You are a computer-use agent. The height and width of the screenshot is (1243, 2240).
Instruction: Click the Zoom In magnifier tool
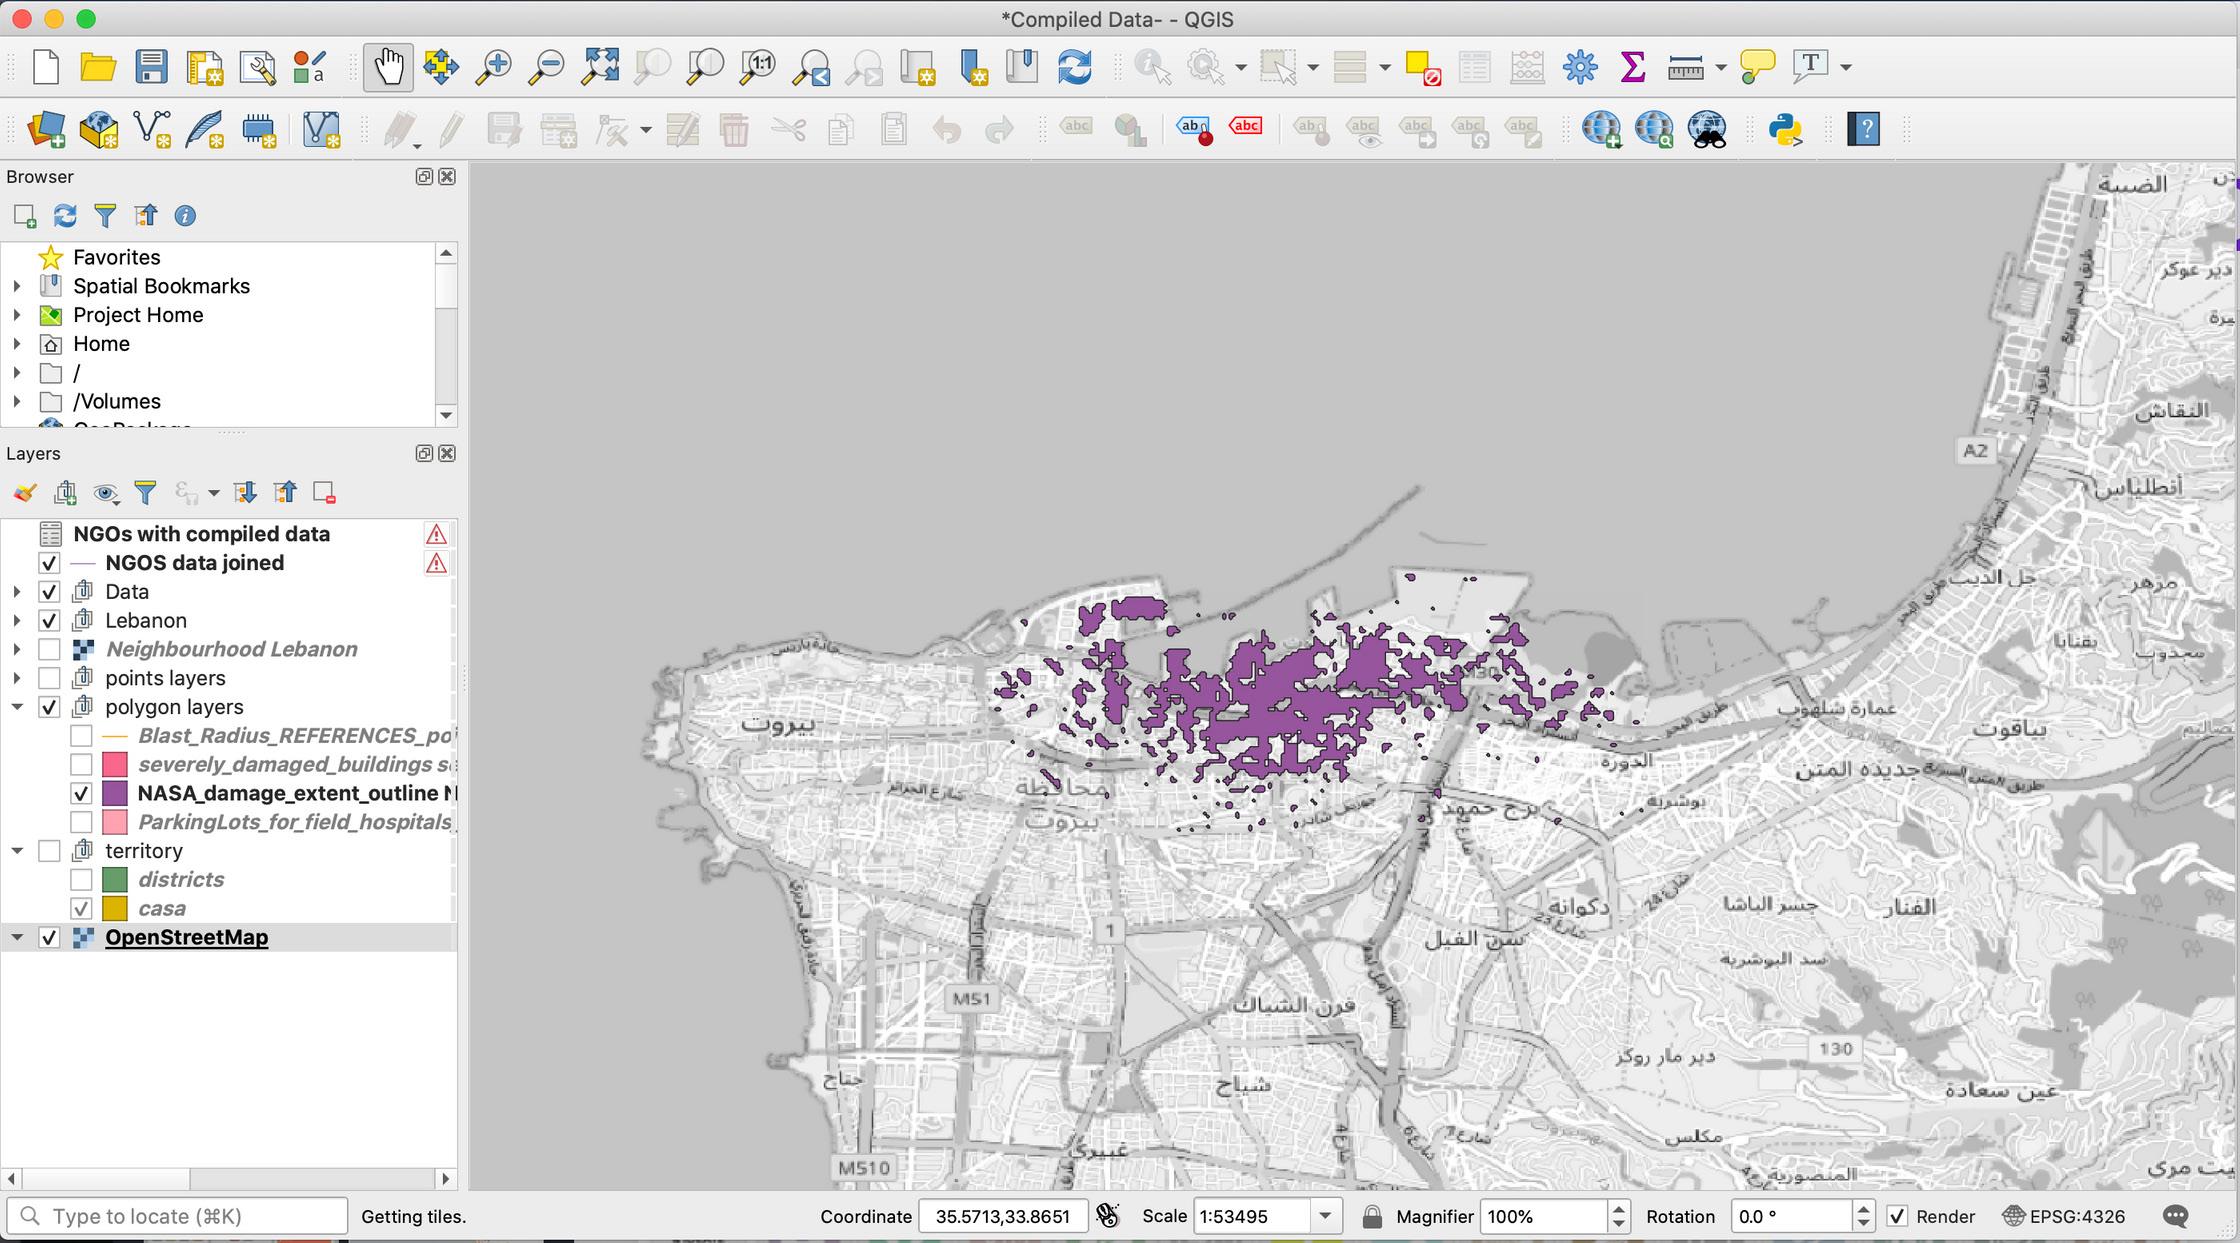coord(493,67)
